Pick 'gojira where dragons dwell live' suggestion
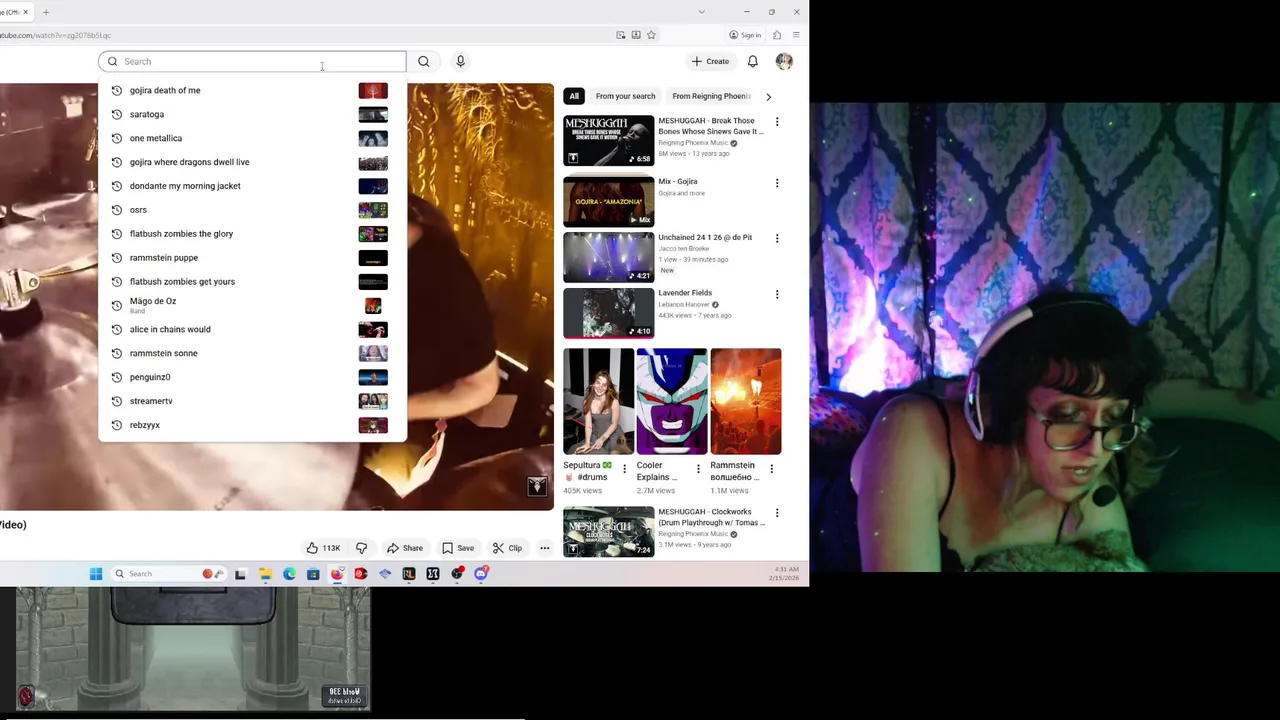 (252, 162)
